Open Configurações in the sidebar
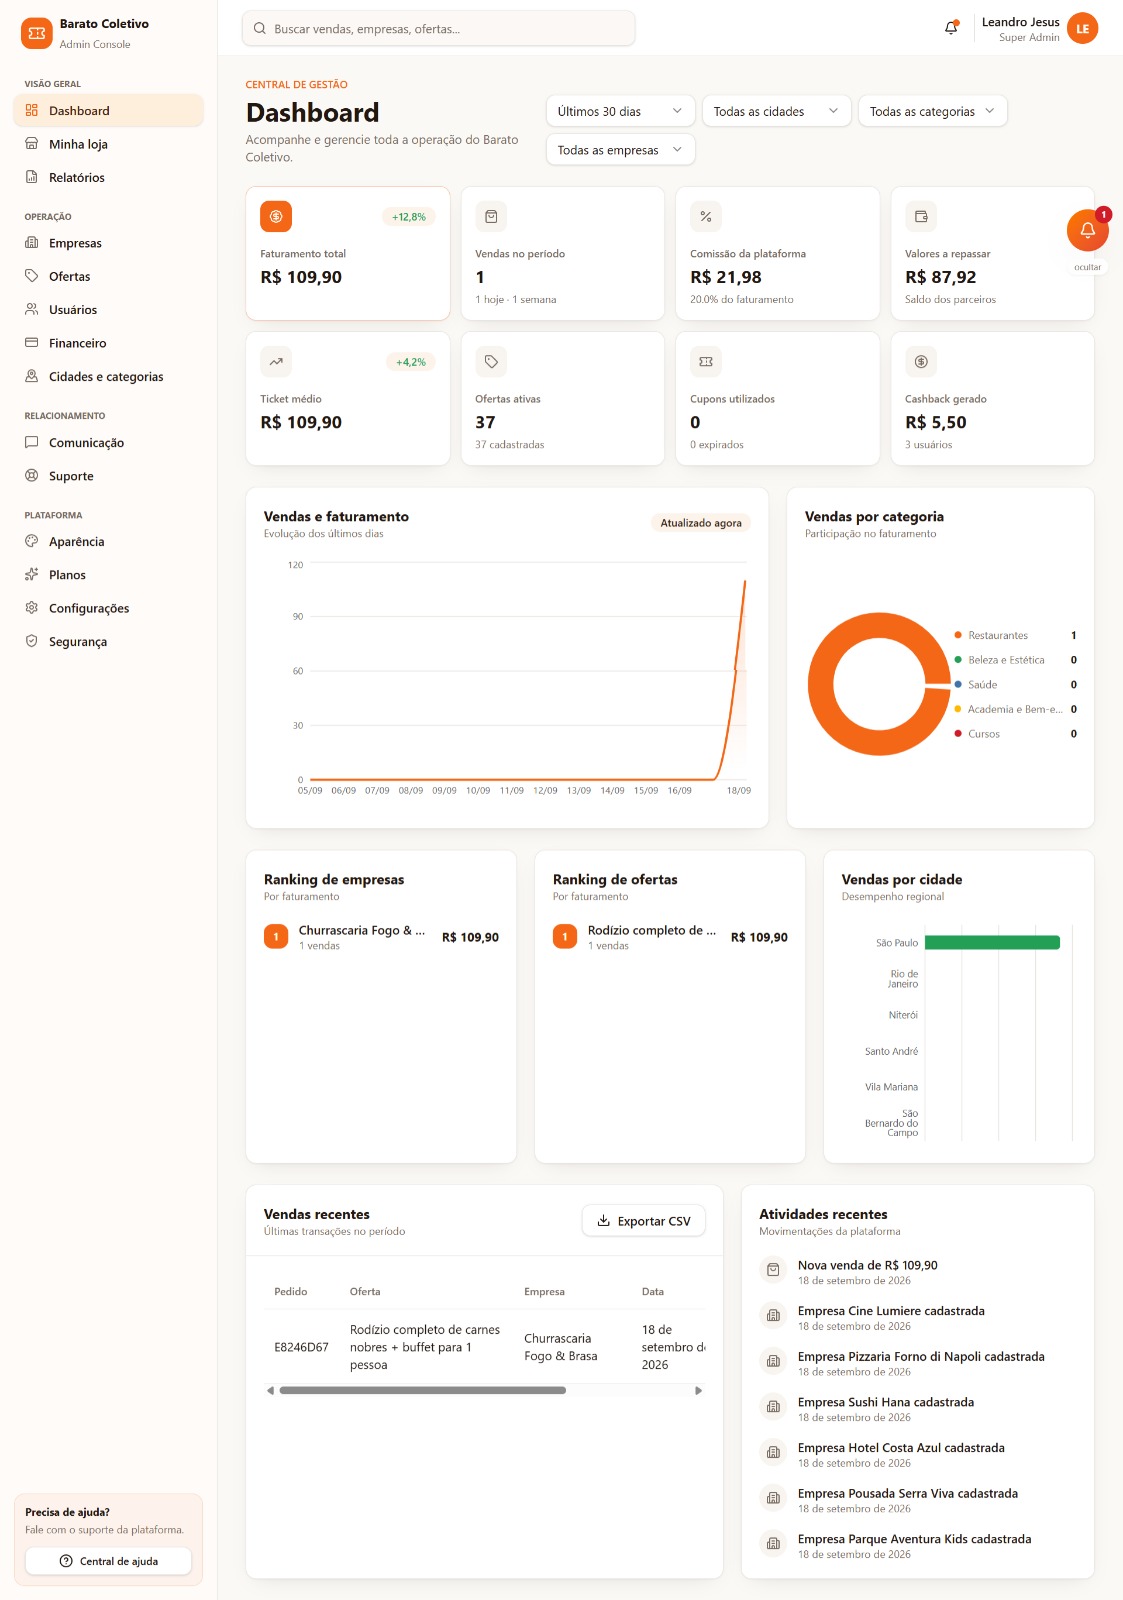 (108, 608)
